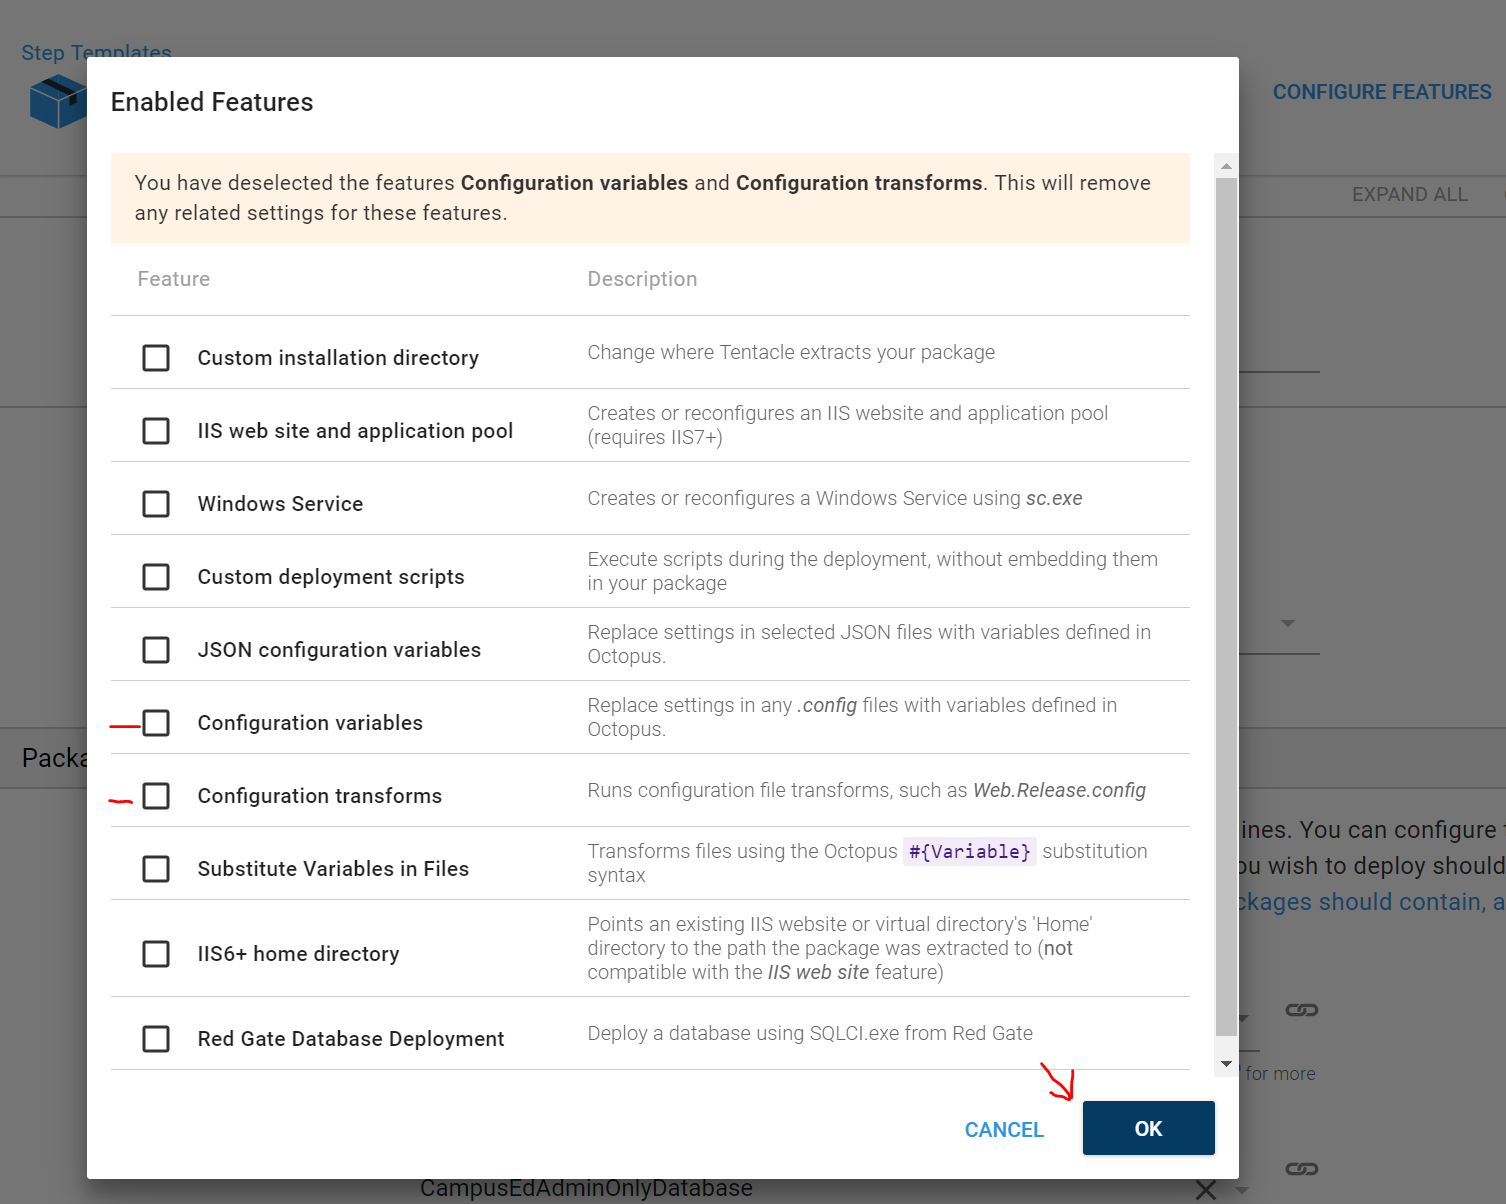This screenshot has width=1506, height=1204.
Task: Click the lower chain link icon on right
Action: [1302, 1168]
